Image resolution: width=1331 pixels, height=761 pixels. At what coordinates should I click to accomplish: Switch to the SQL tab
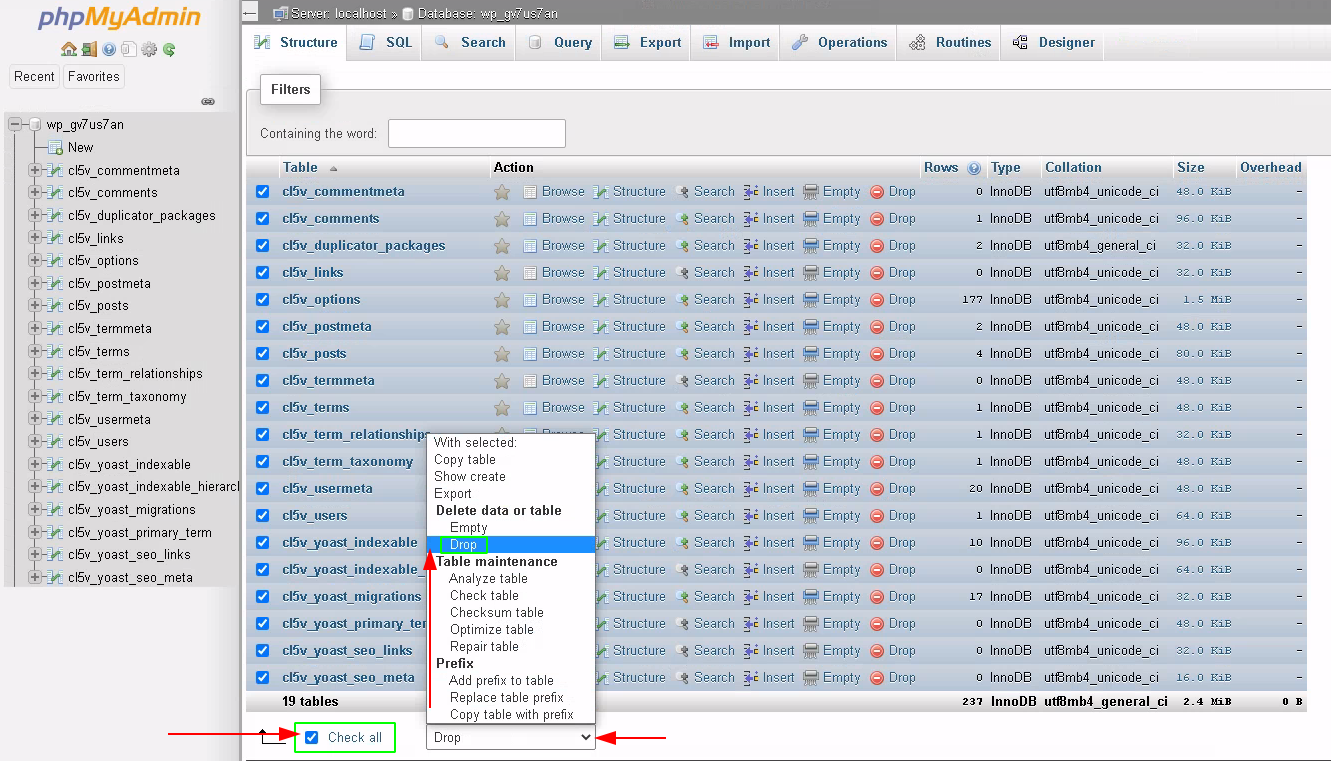[x=385, y=43]
